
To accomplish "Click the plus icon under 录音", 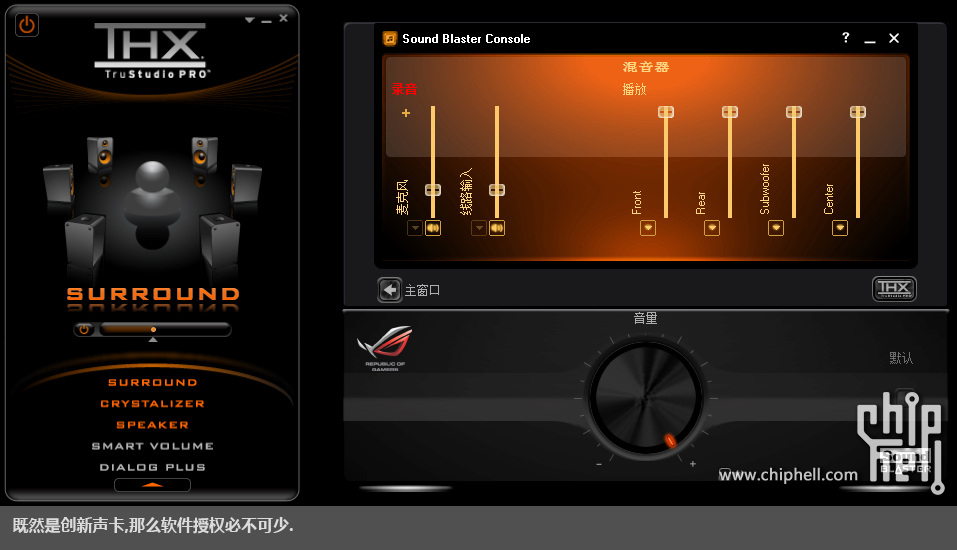I will click(x=406, y=113).
